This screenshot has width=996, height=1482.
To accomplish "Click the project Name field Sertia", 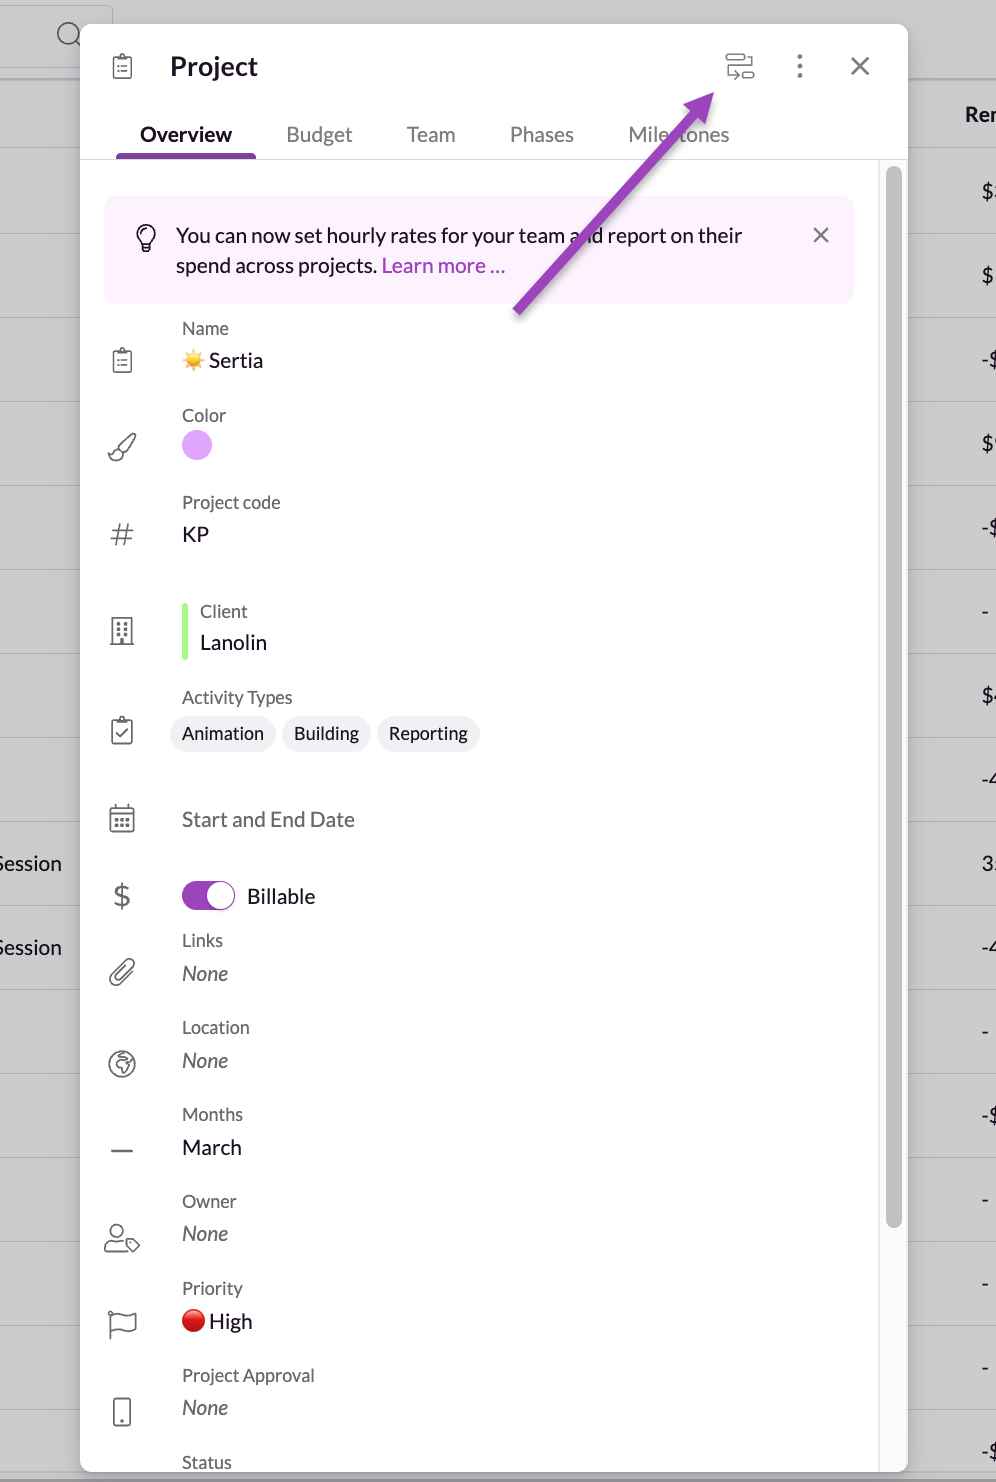I will click(235, 361).
